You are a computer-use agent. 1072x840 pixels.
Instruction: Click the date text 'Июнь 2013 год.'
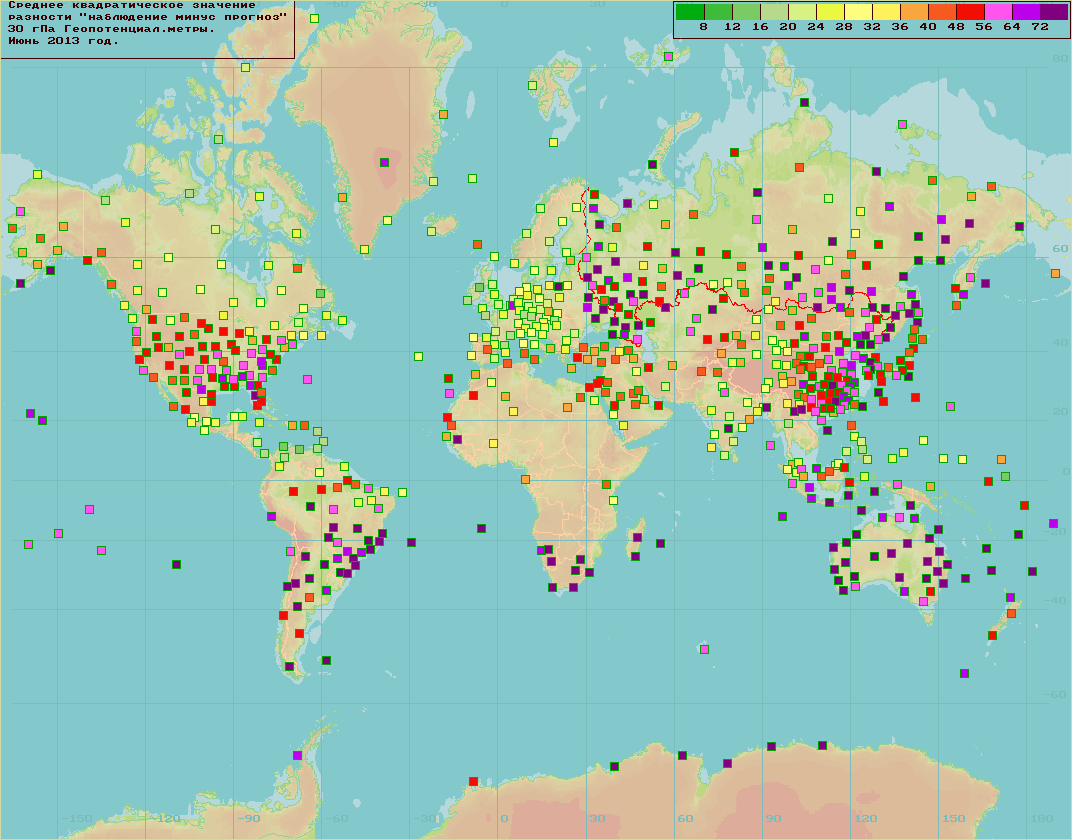pos(64,41)
